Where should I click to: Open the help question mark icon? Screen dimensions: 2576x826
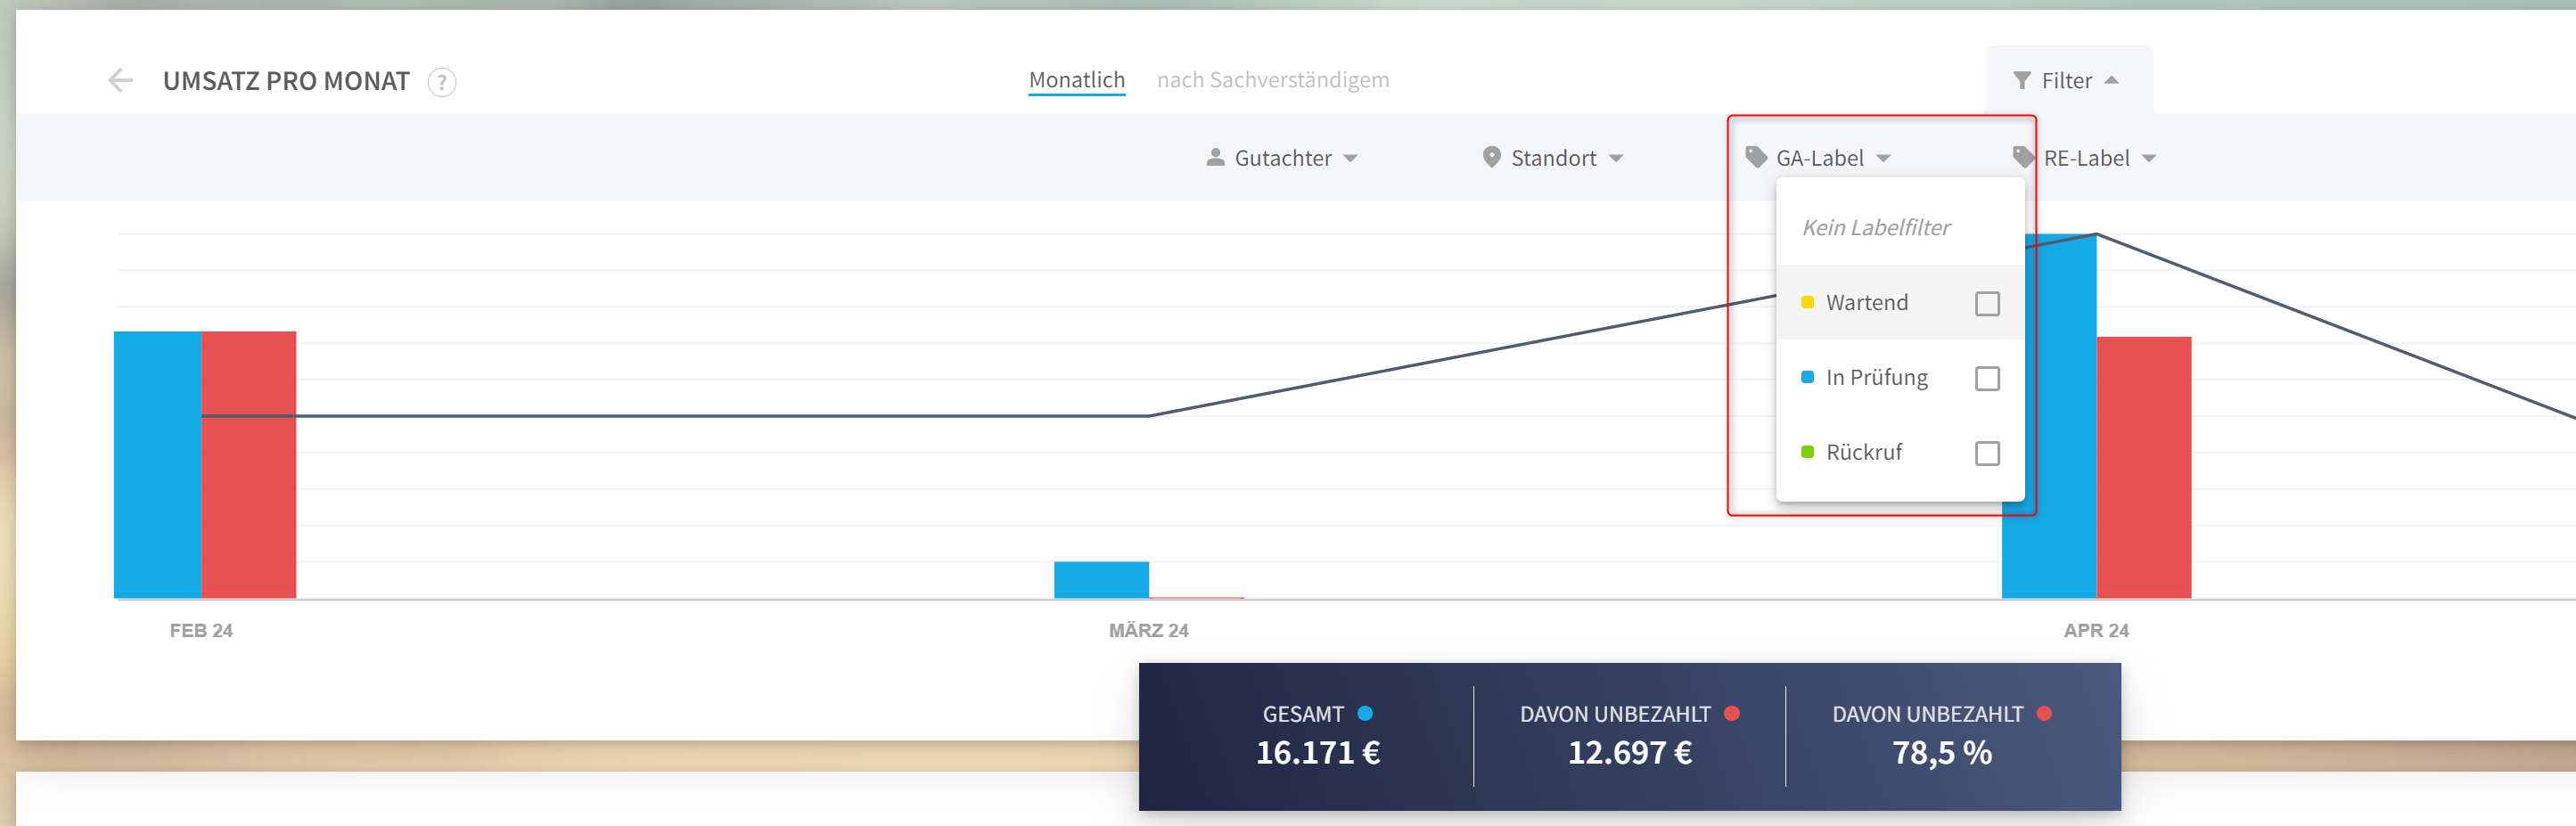point(442,82)
